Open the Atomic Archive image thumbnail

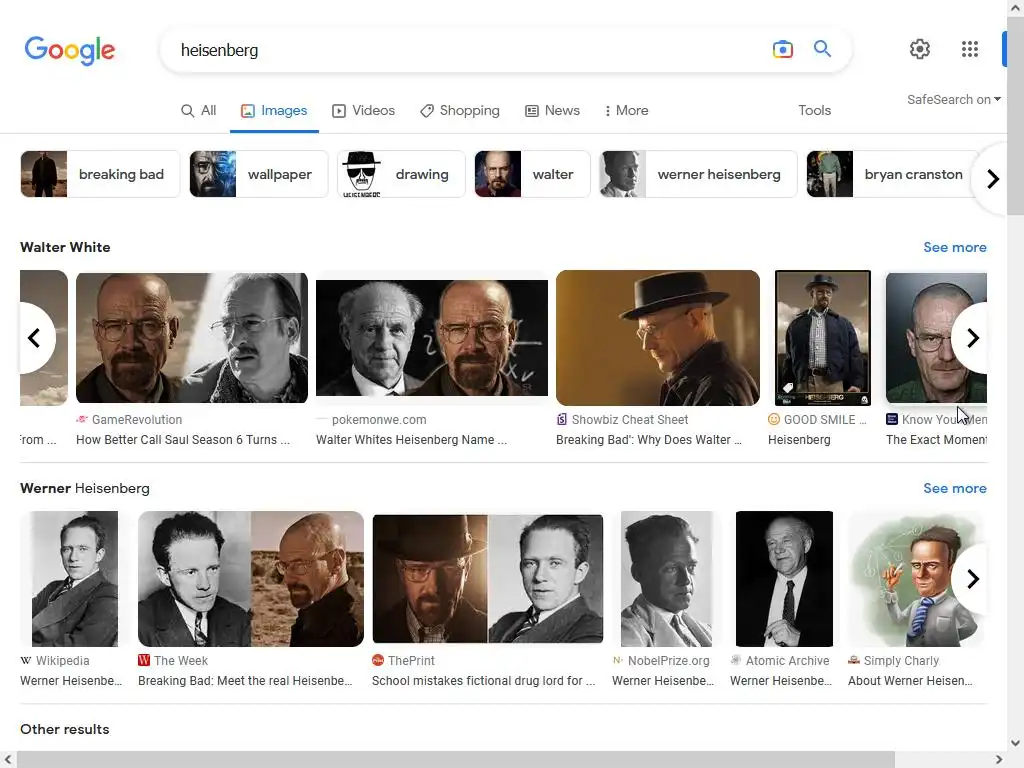(x=784, y=579)
